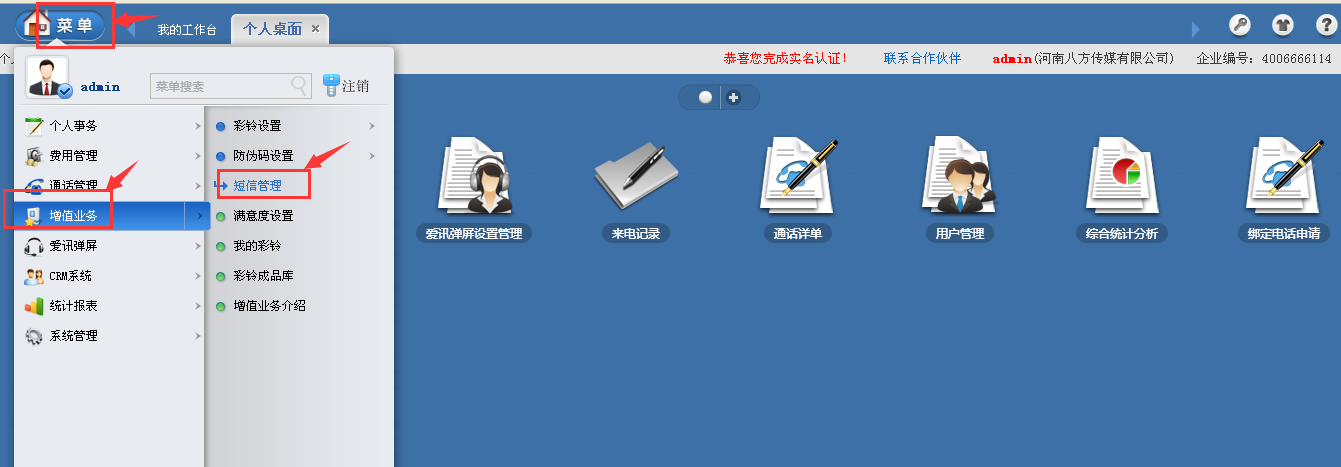Open 爱讯弹屏设置管理 desktop icon
Screen dimensions: 1341x467
474,177
